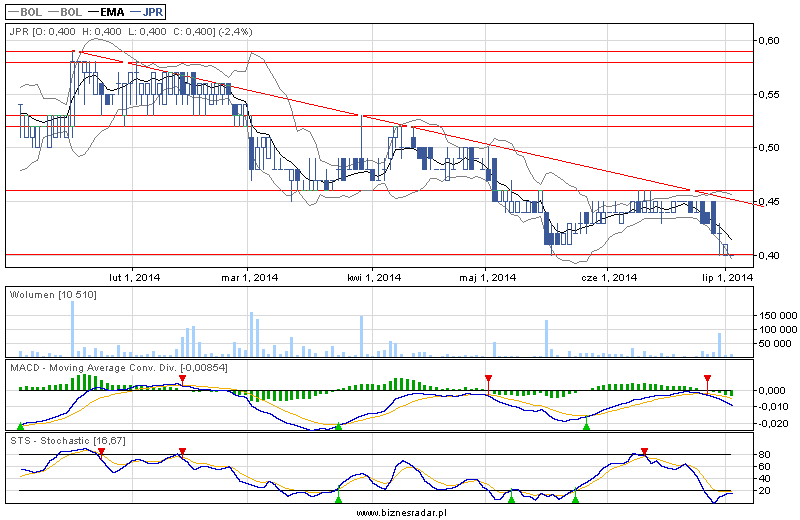Click the 50 000 volume axis label
This screenshot has height=520, width=800.
tap(778, 344)
